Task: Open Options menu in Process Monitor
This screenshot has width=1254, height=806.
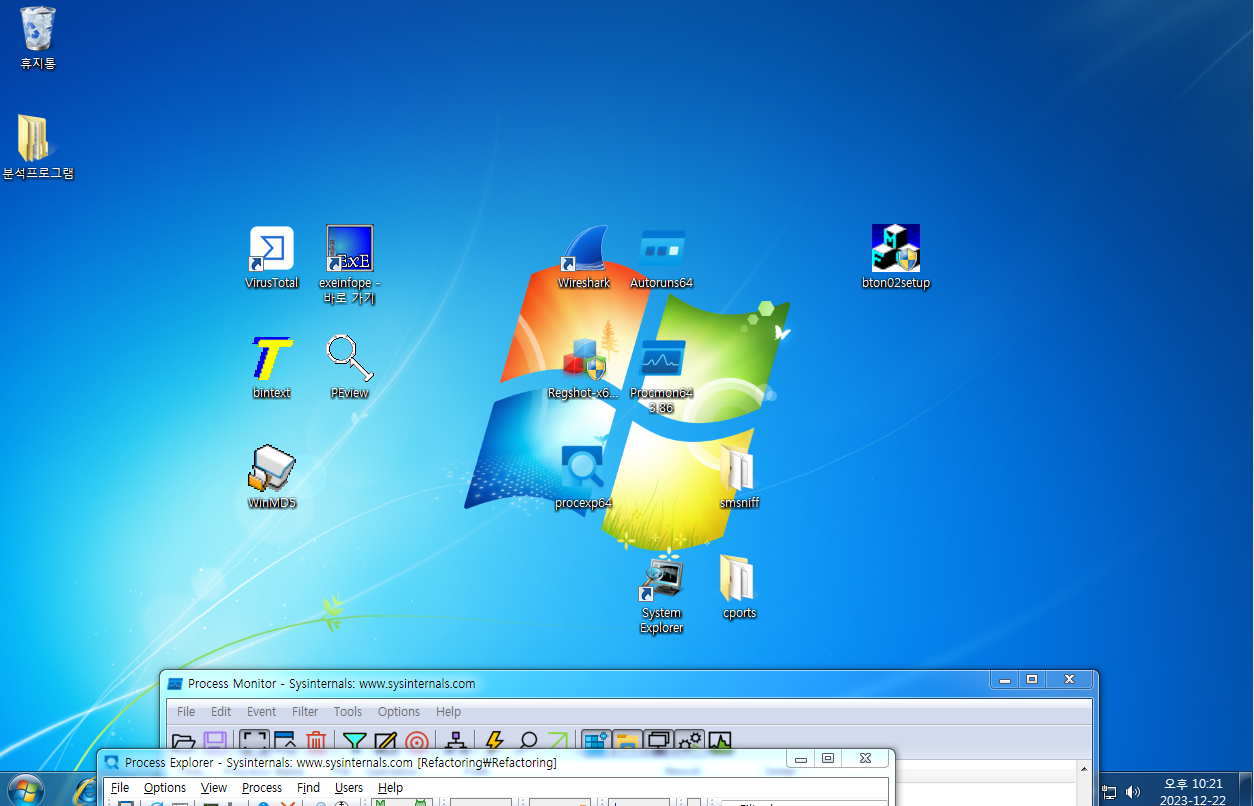Action: (x=399, y=712)
